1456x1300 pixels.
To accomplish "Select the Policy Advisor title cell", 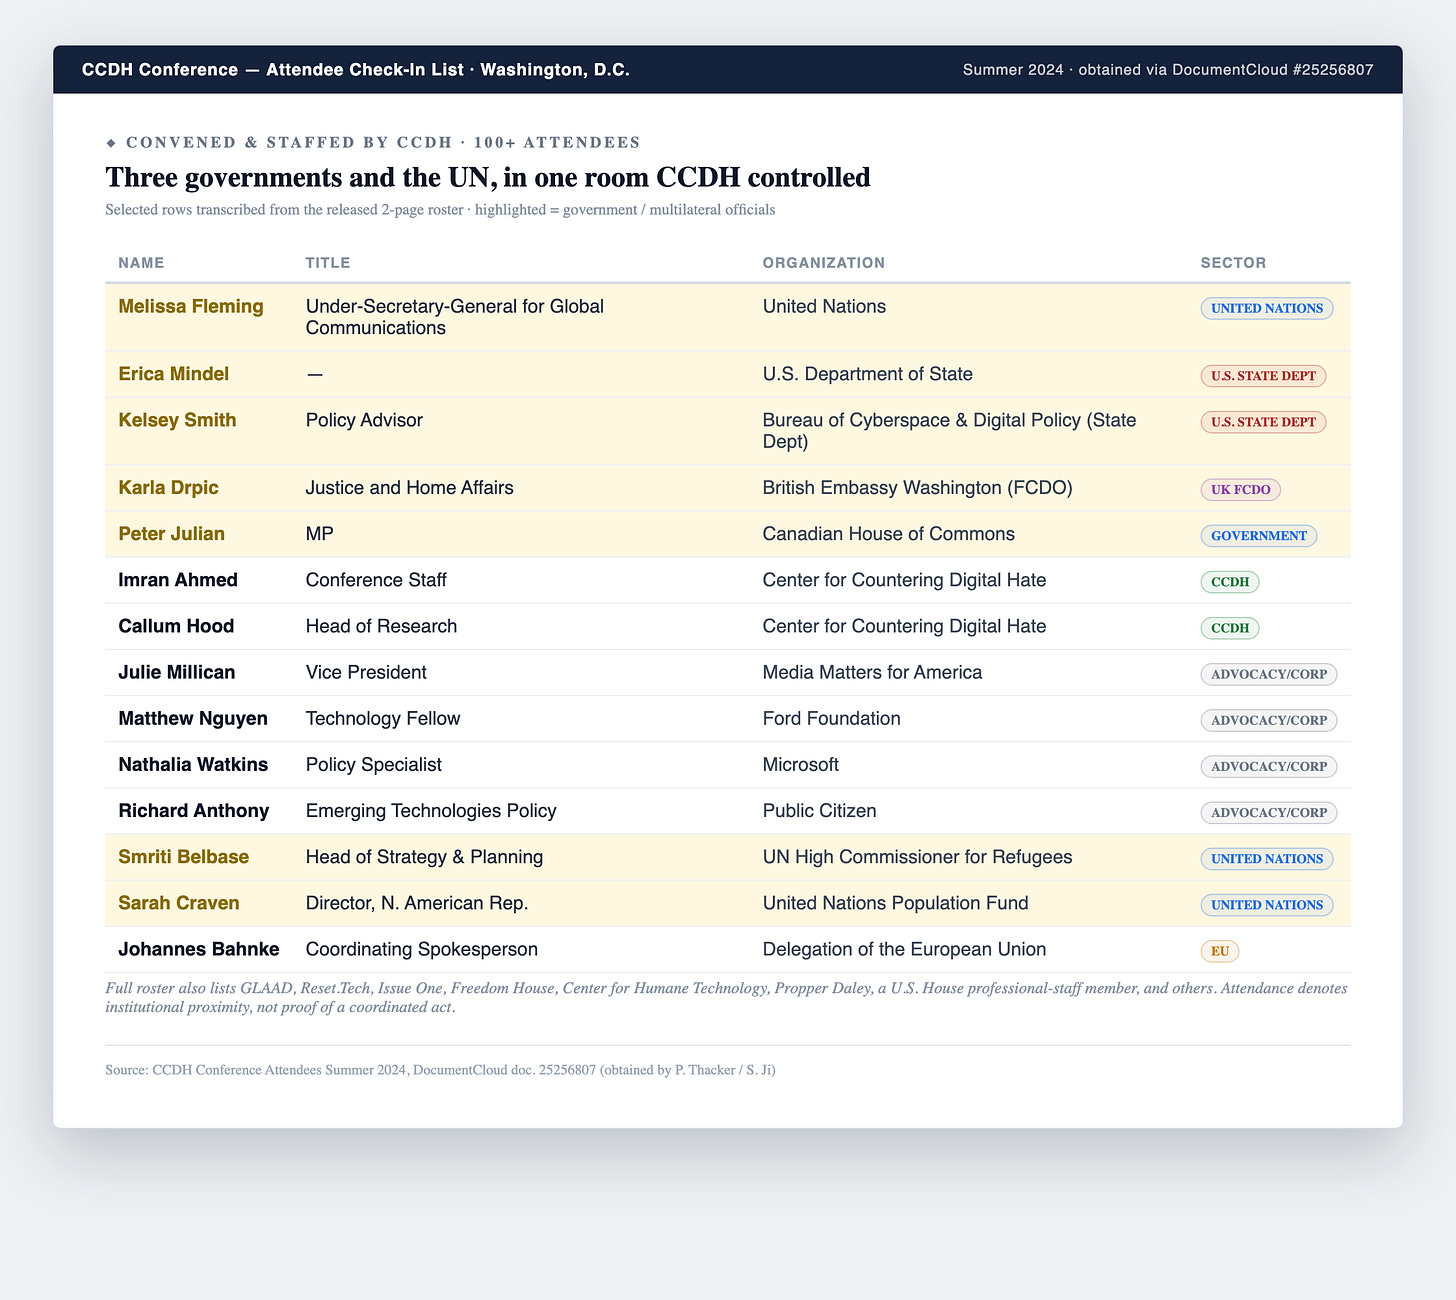I will 364,420.
